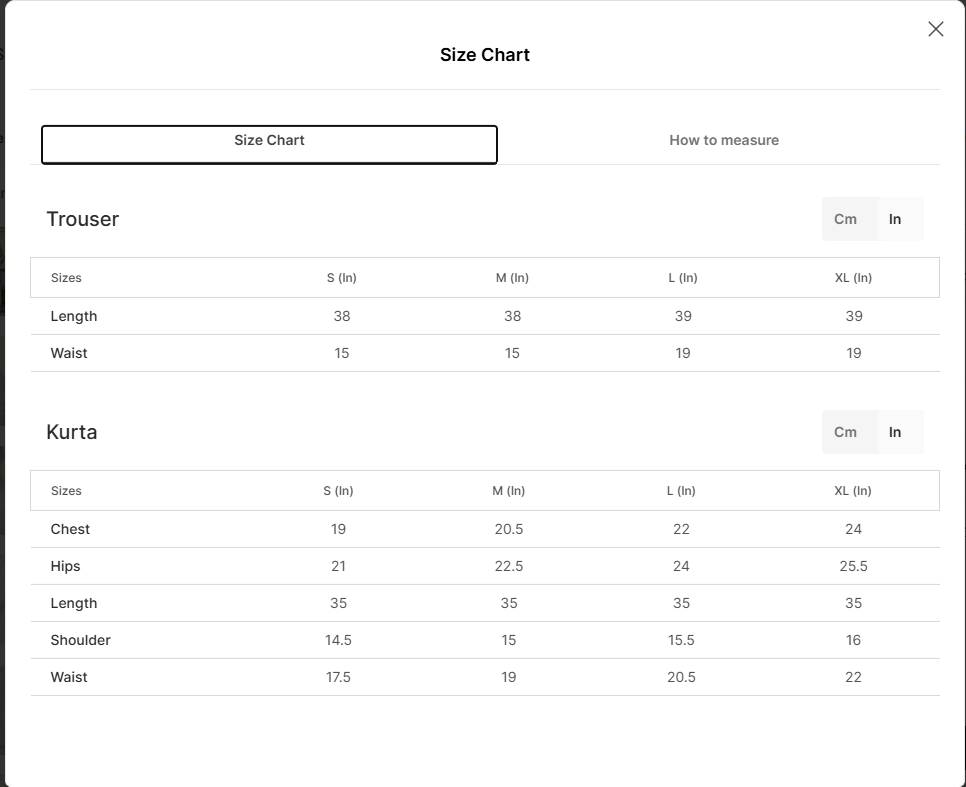This screenshot has width=966, height=787.
Task: Click the Trouser section heading
Action: tap(83, 219)
